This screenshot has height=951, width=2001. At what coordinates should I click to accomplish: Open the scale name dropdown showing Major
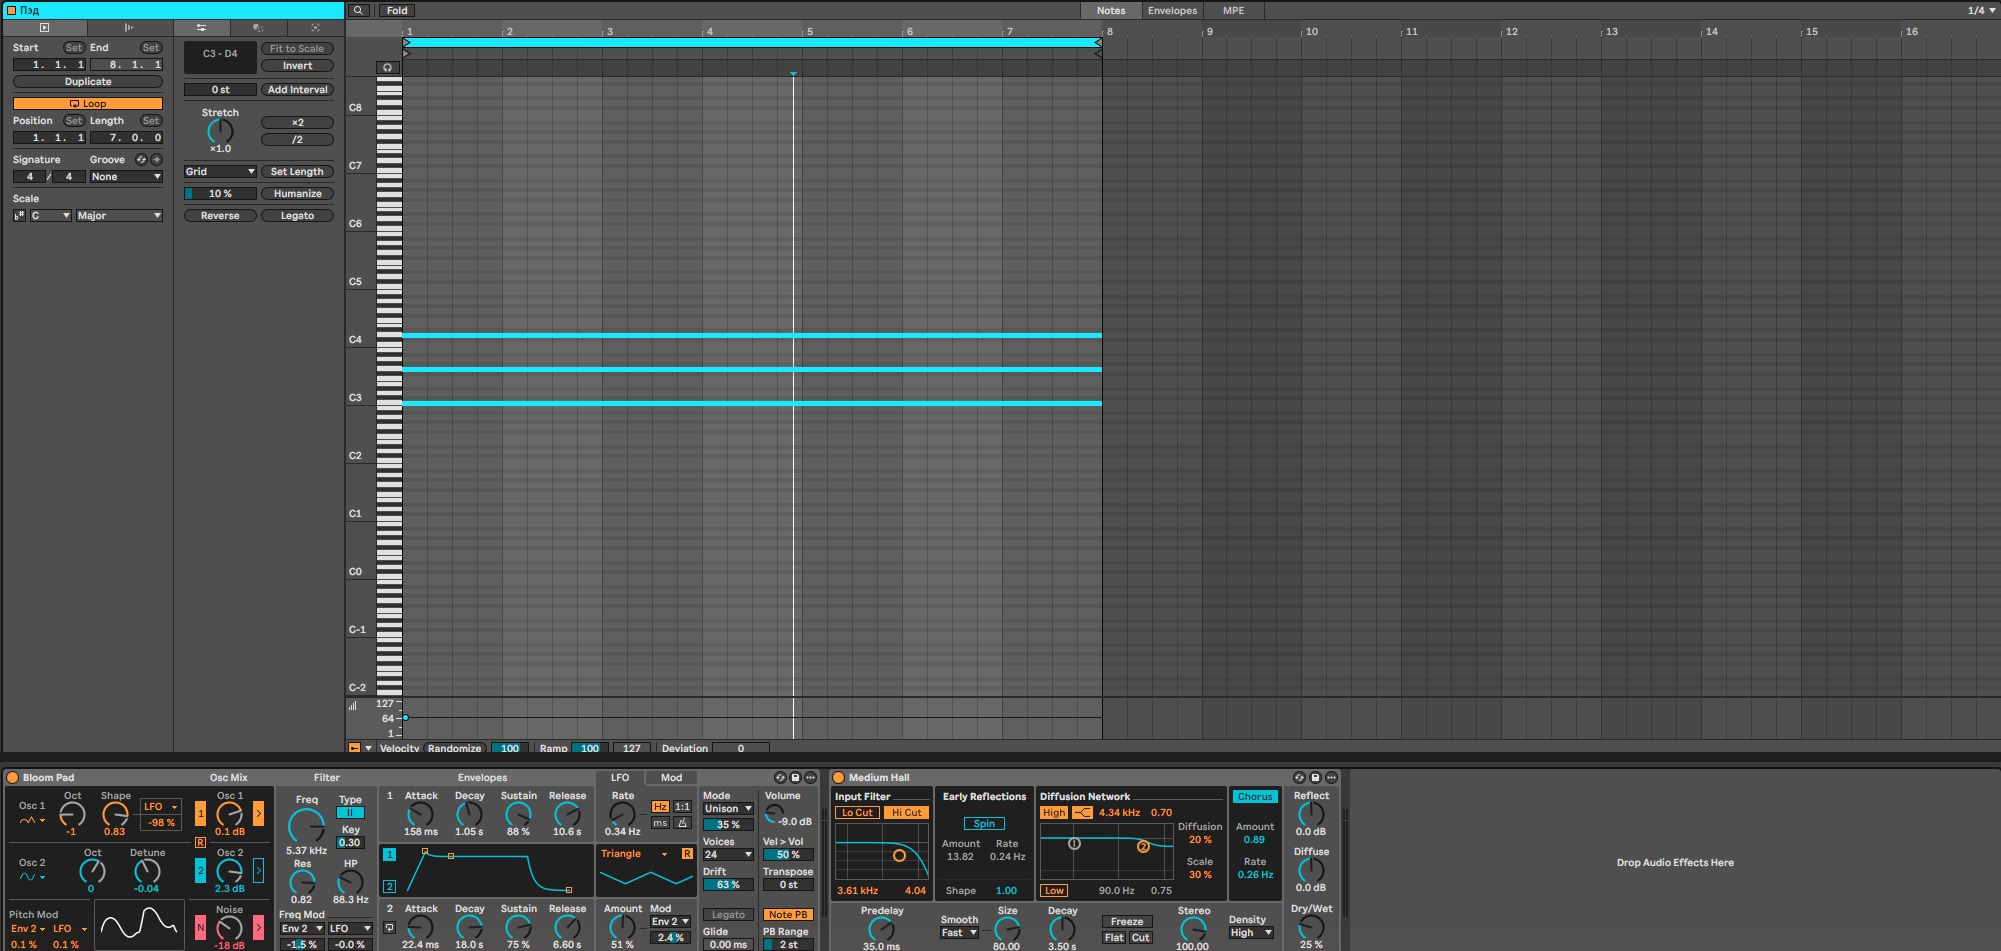(119, 216)
